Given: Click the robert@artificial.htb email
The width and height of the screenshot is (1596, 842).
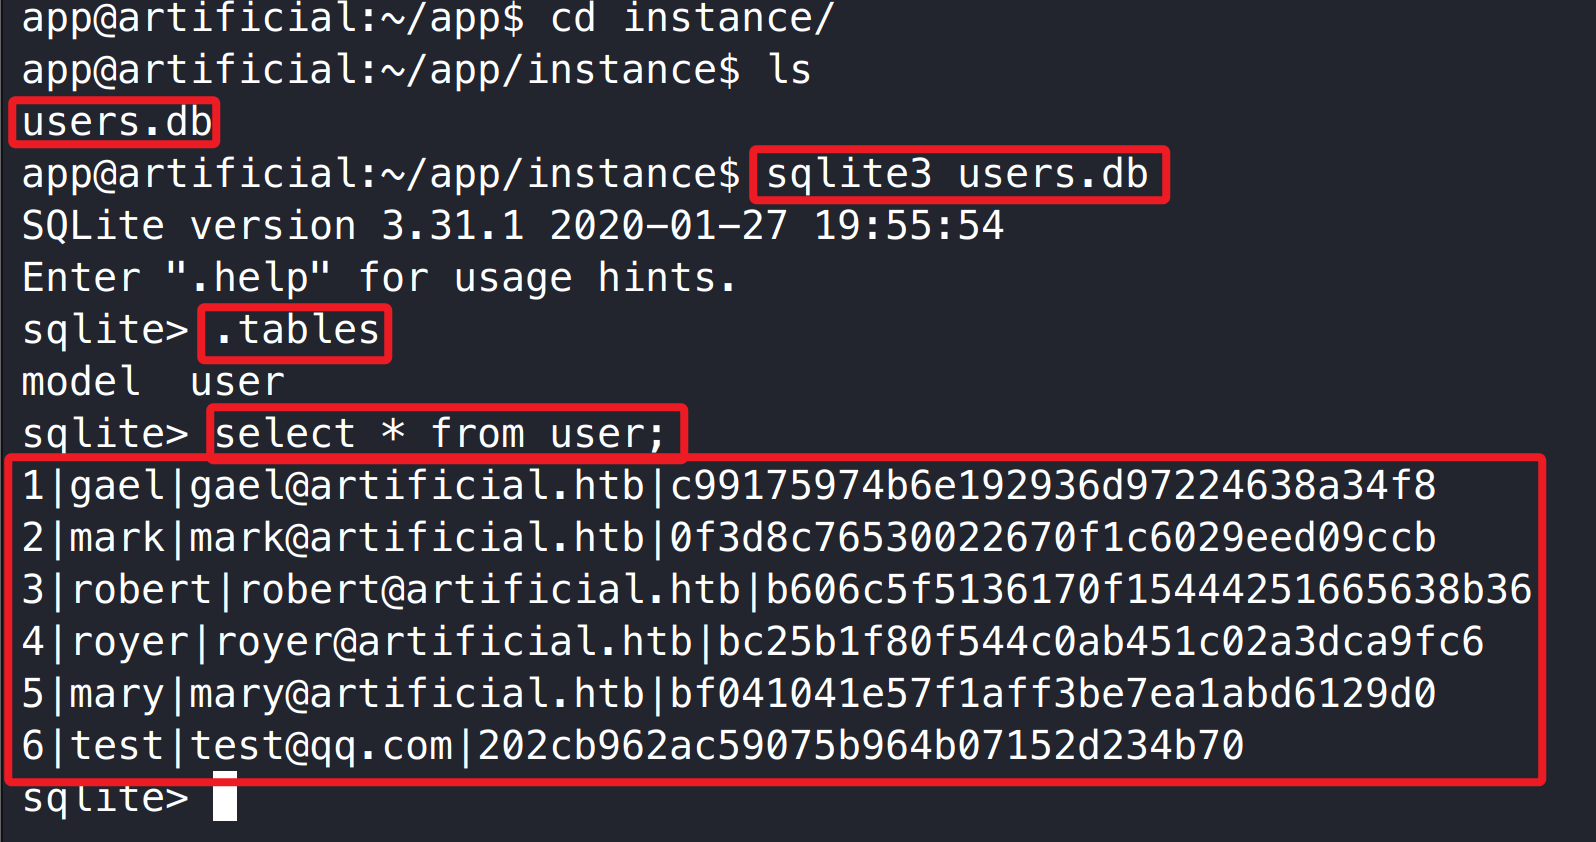Looking at the screenshot, I should pyautogui.click(x=490, y=590).
